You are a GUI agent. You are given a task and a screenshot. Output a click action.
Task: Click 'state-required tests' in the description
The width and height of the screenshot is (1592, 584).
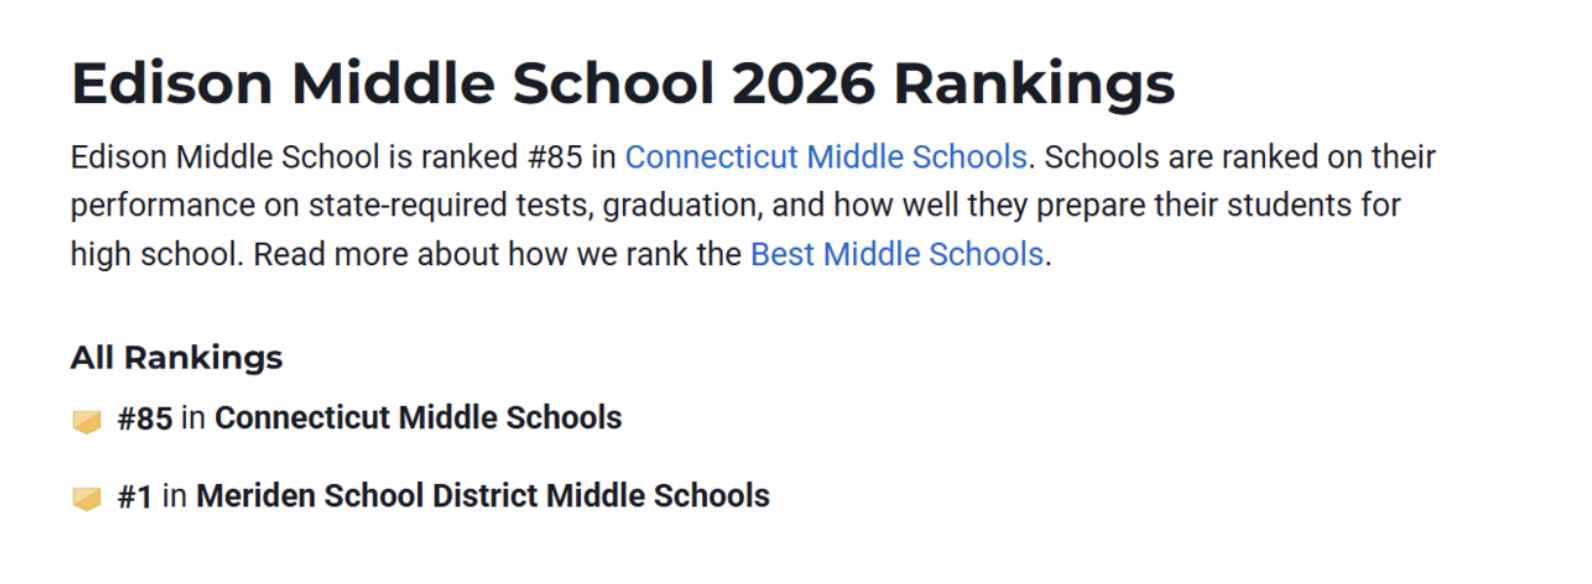click(450, 205)
